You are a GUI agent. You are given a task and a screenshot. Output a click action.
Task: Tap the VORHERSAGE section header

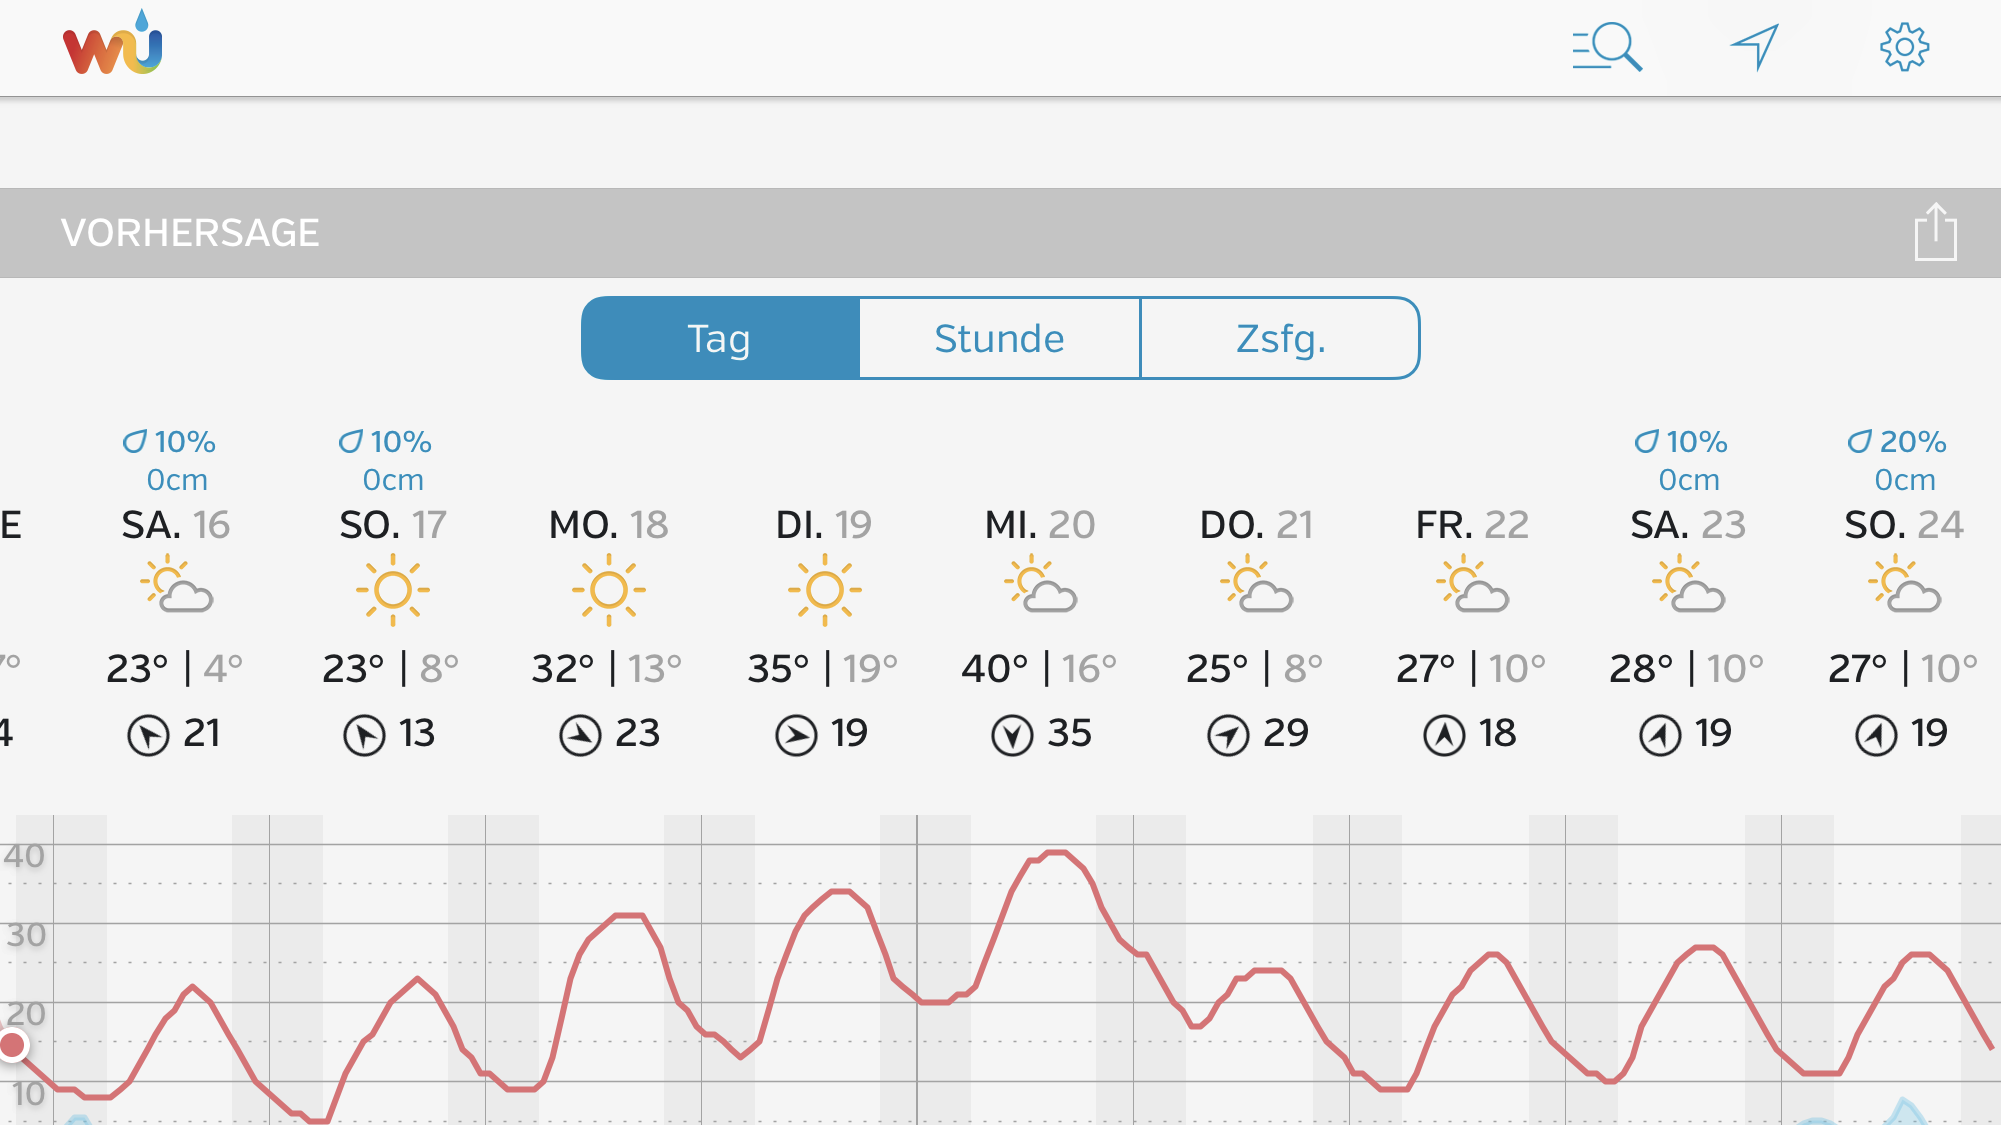(190, 233)
